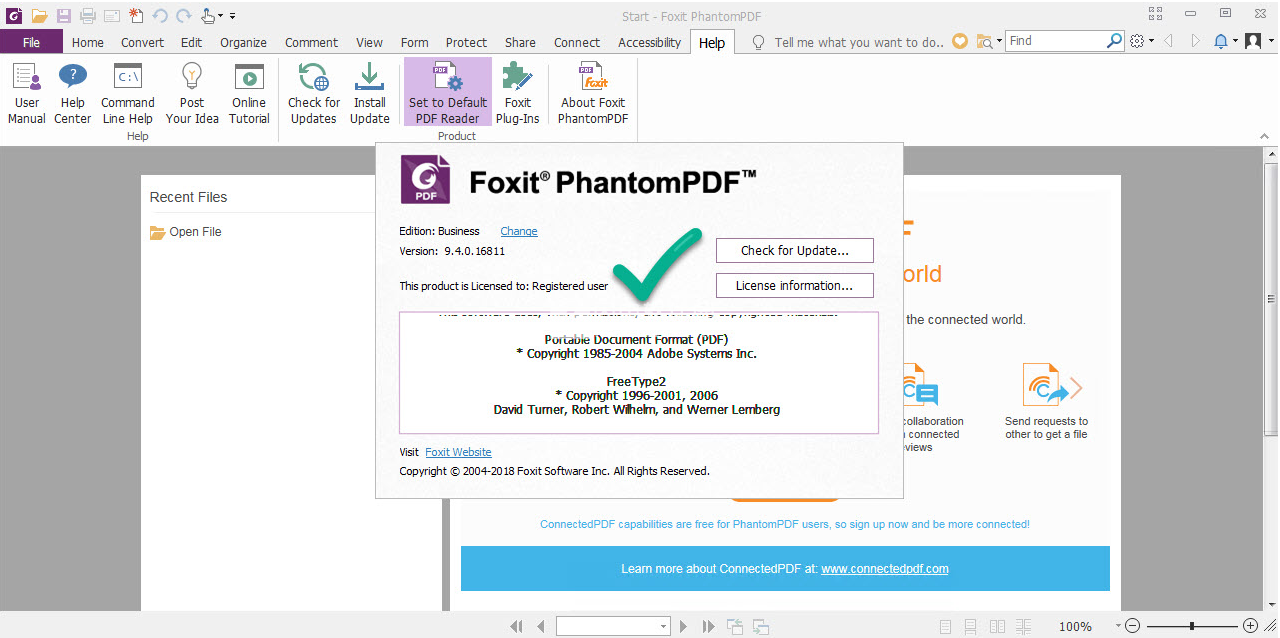Open the page number dropdown
This screenshot has width=1280, height=638.
tap(664, 627)
